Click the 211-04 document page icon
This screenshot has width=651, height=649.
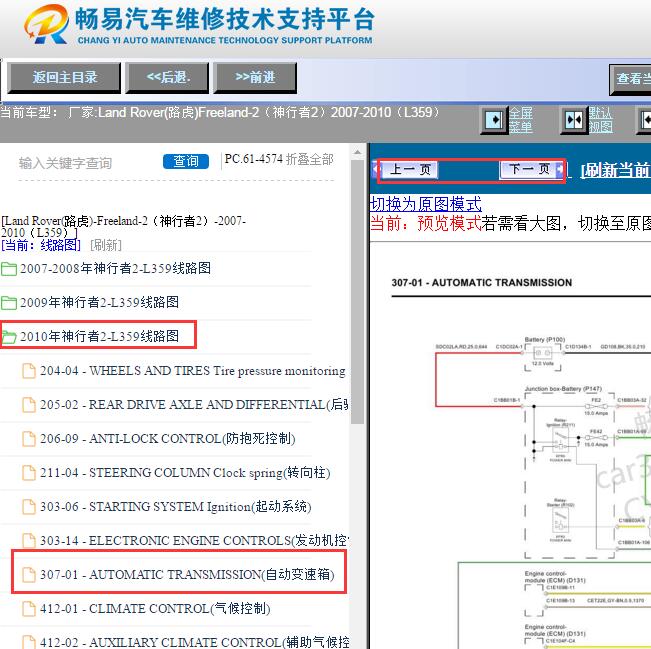(29, 473)
